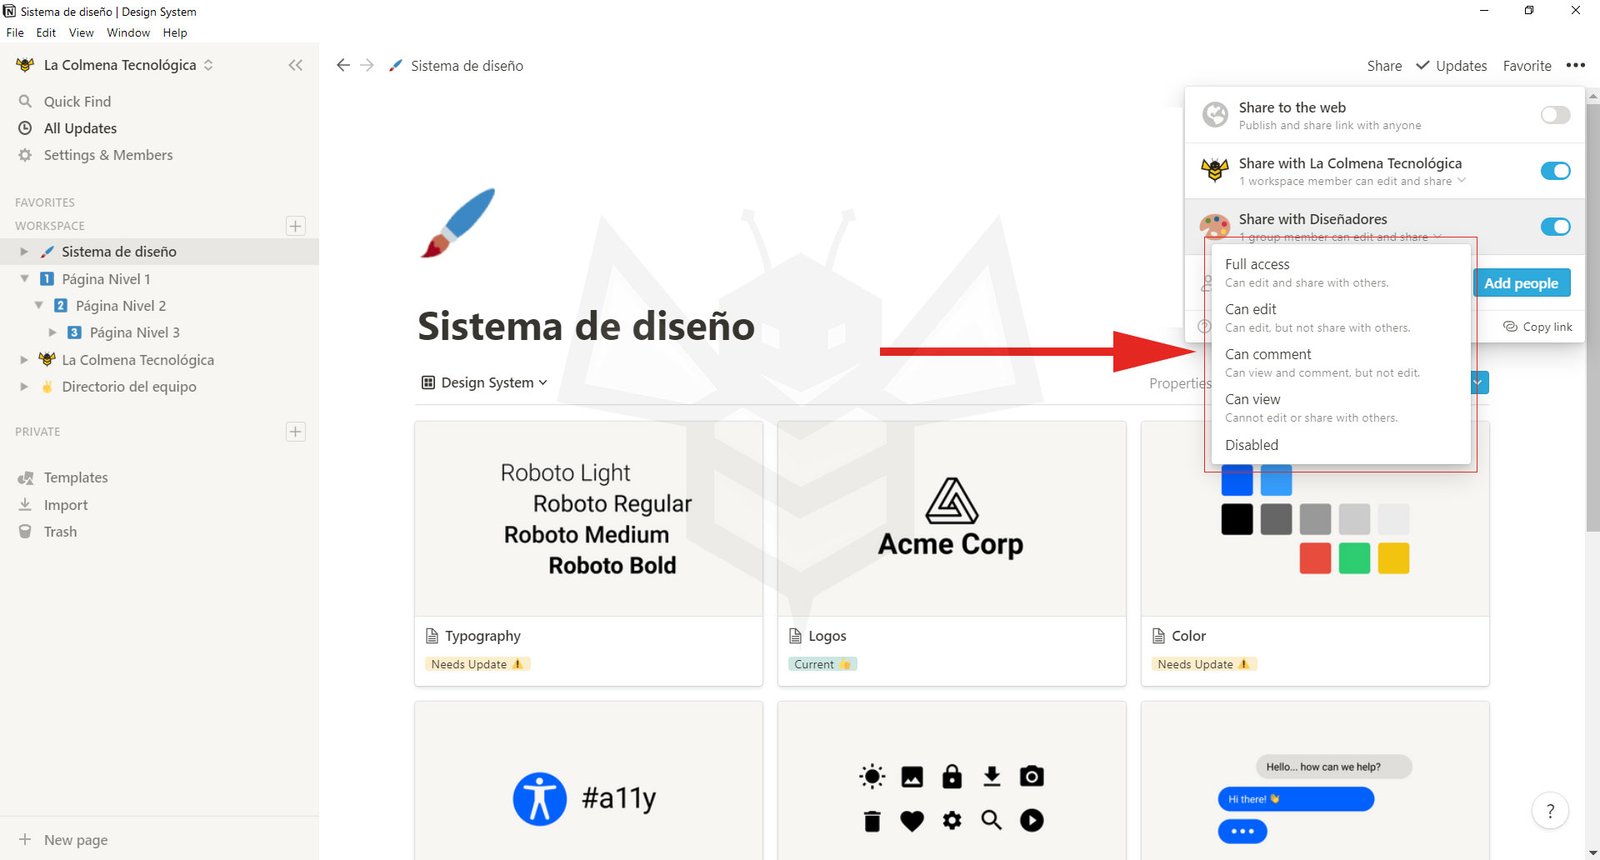Click the Página Nivel 2 number icon
Viewport: 1600px width, 860px height.
click(x=61, y=306)
